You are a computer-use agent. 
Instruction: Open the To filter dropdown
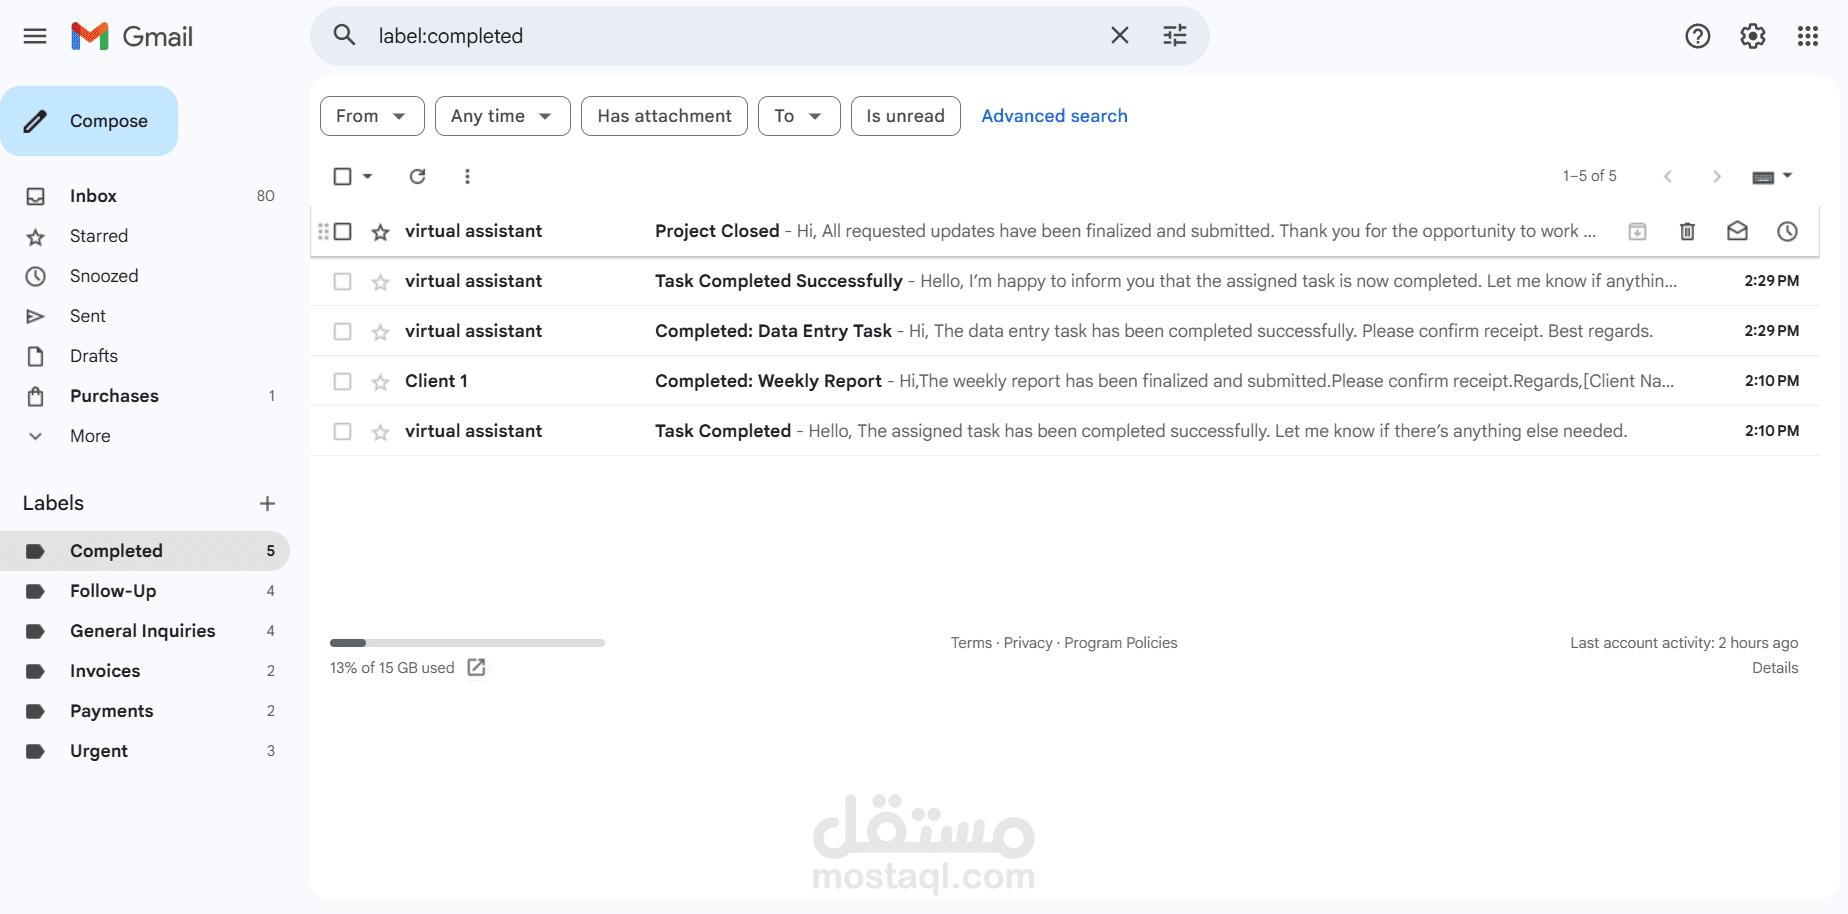(x=799, y=116)
